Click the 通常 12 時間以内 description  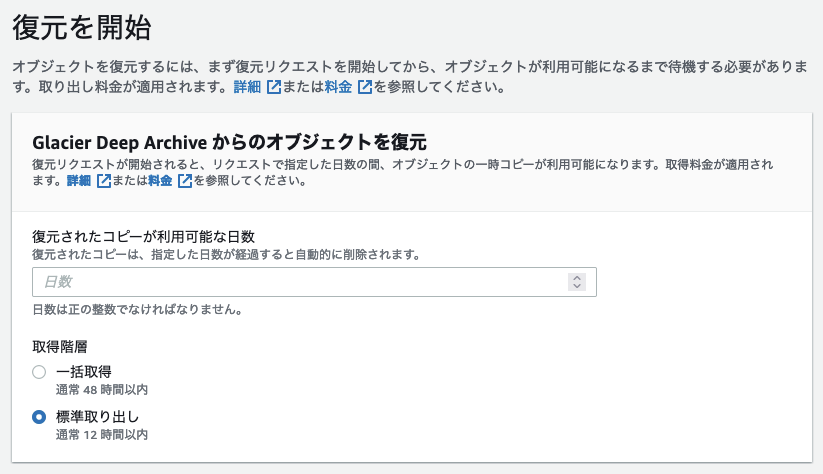tap(102, 435)
